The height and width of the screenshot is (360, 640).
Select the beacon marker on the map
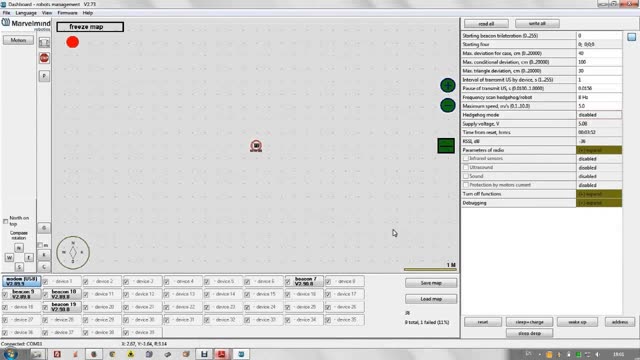click(256, 146)
